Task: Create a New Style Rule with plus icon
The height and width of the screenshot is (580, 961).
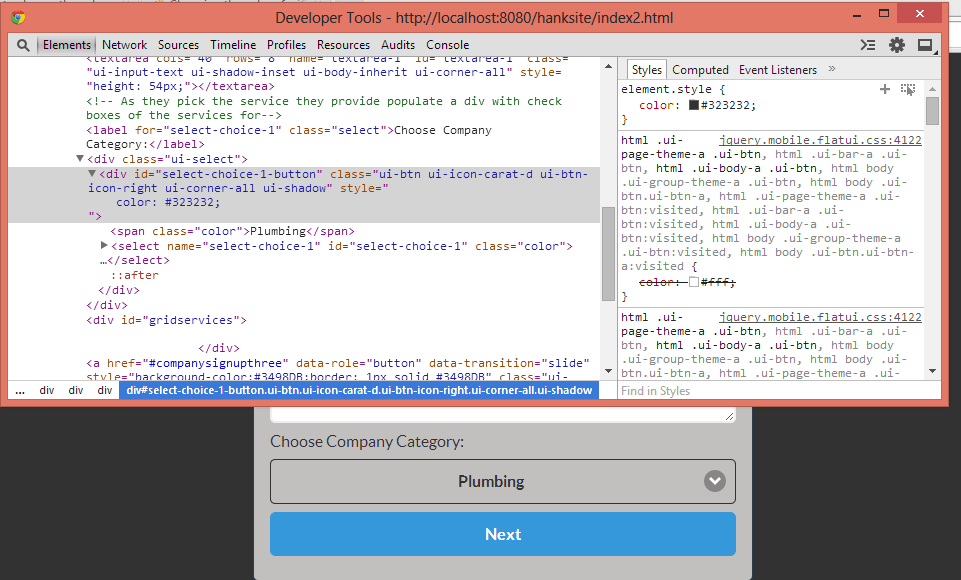Action: tap(884, 89)
